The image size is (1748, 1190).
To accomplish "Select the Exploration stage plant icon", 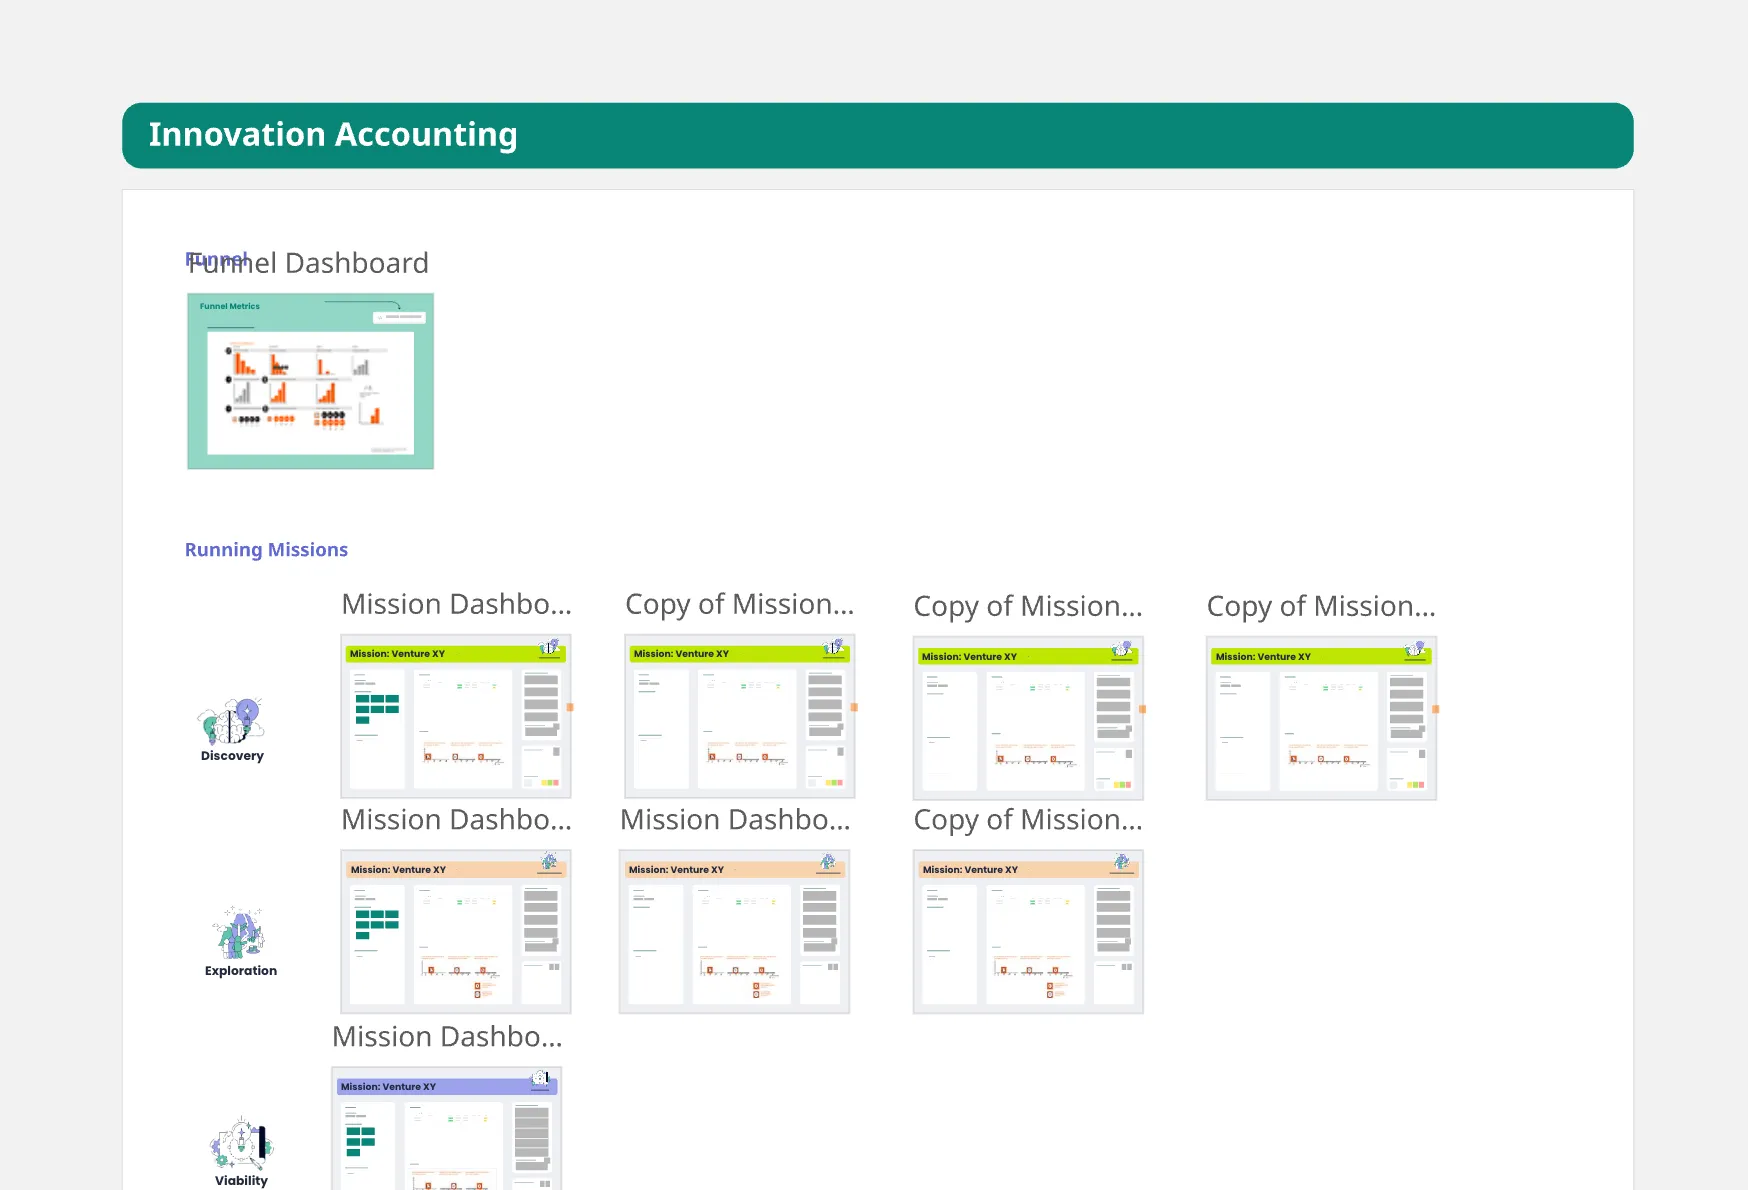I will pyautogui.click(x=240, y=934).
